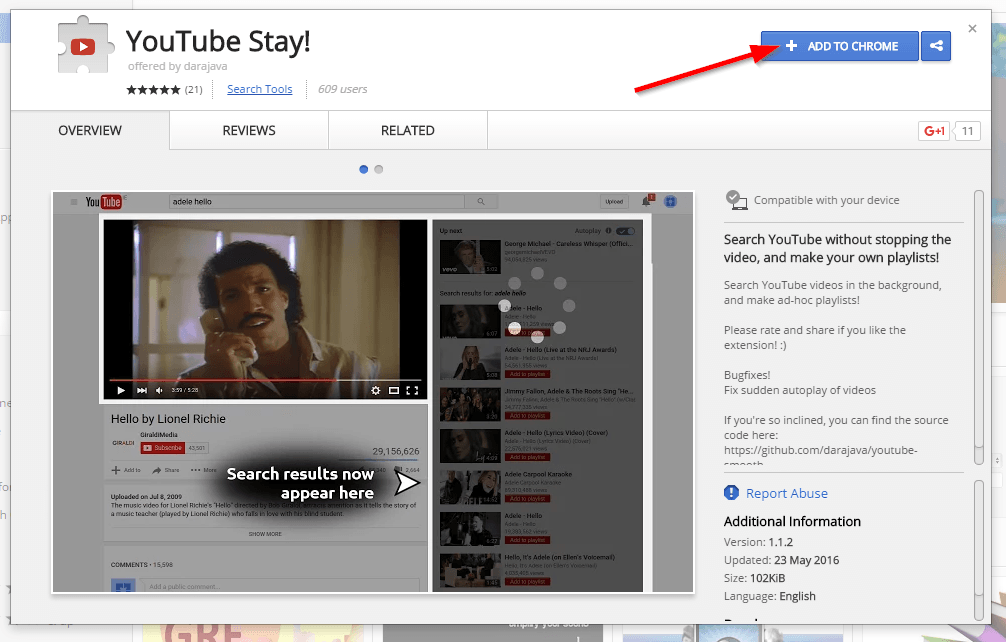The height and width of the screenshot is (642, 1006).
Task: Click the fullscreen icon in video preview
Action: click(412, 390)
